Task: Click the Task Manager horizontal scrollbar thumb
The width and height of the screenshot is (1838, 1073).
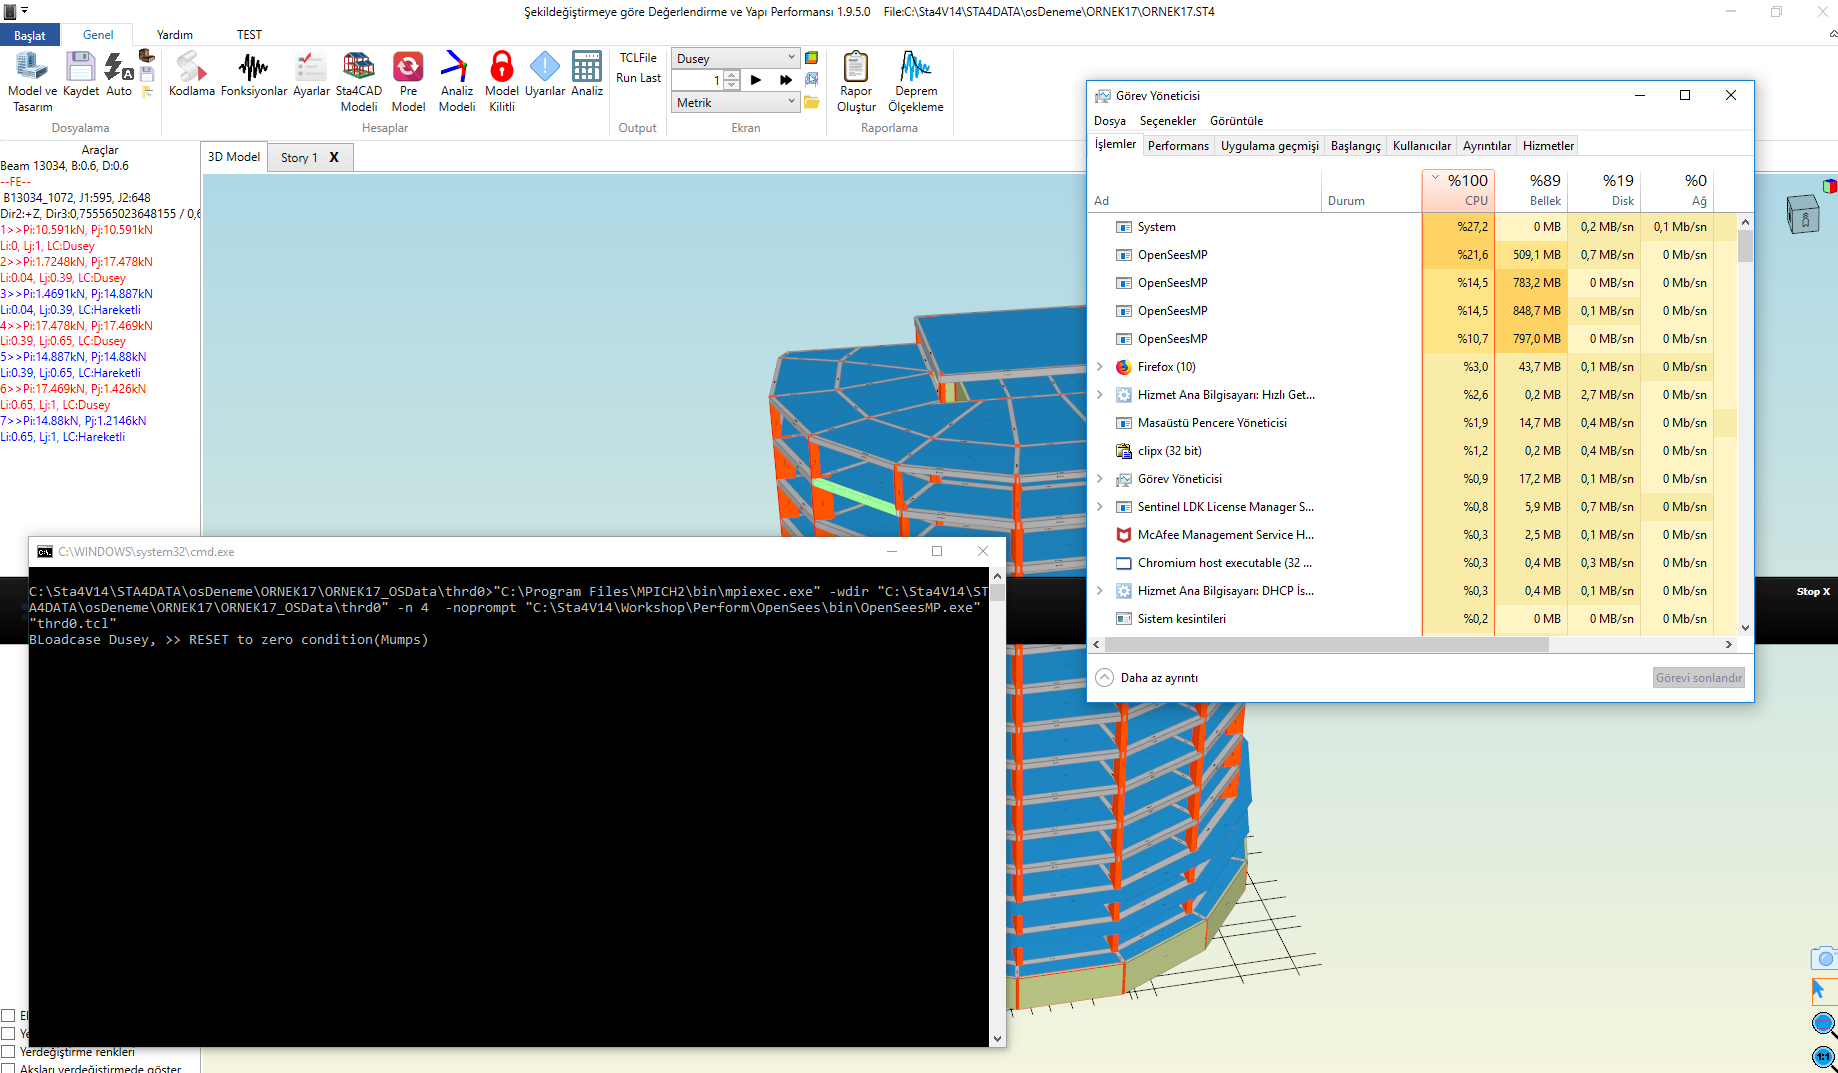Action: [1325, 645]
